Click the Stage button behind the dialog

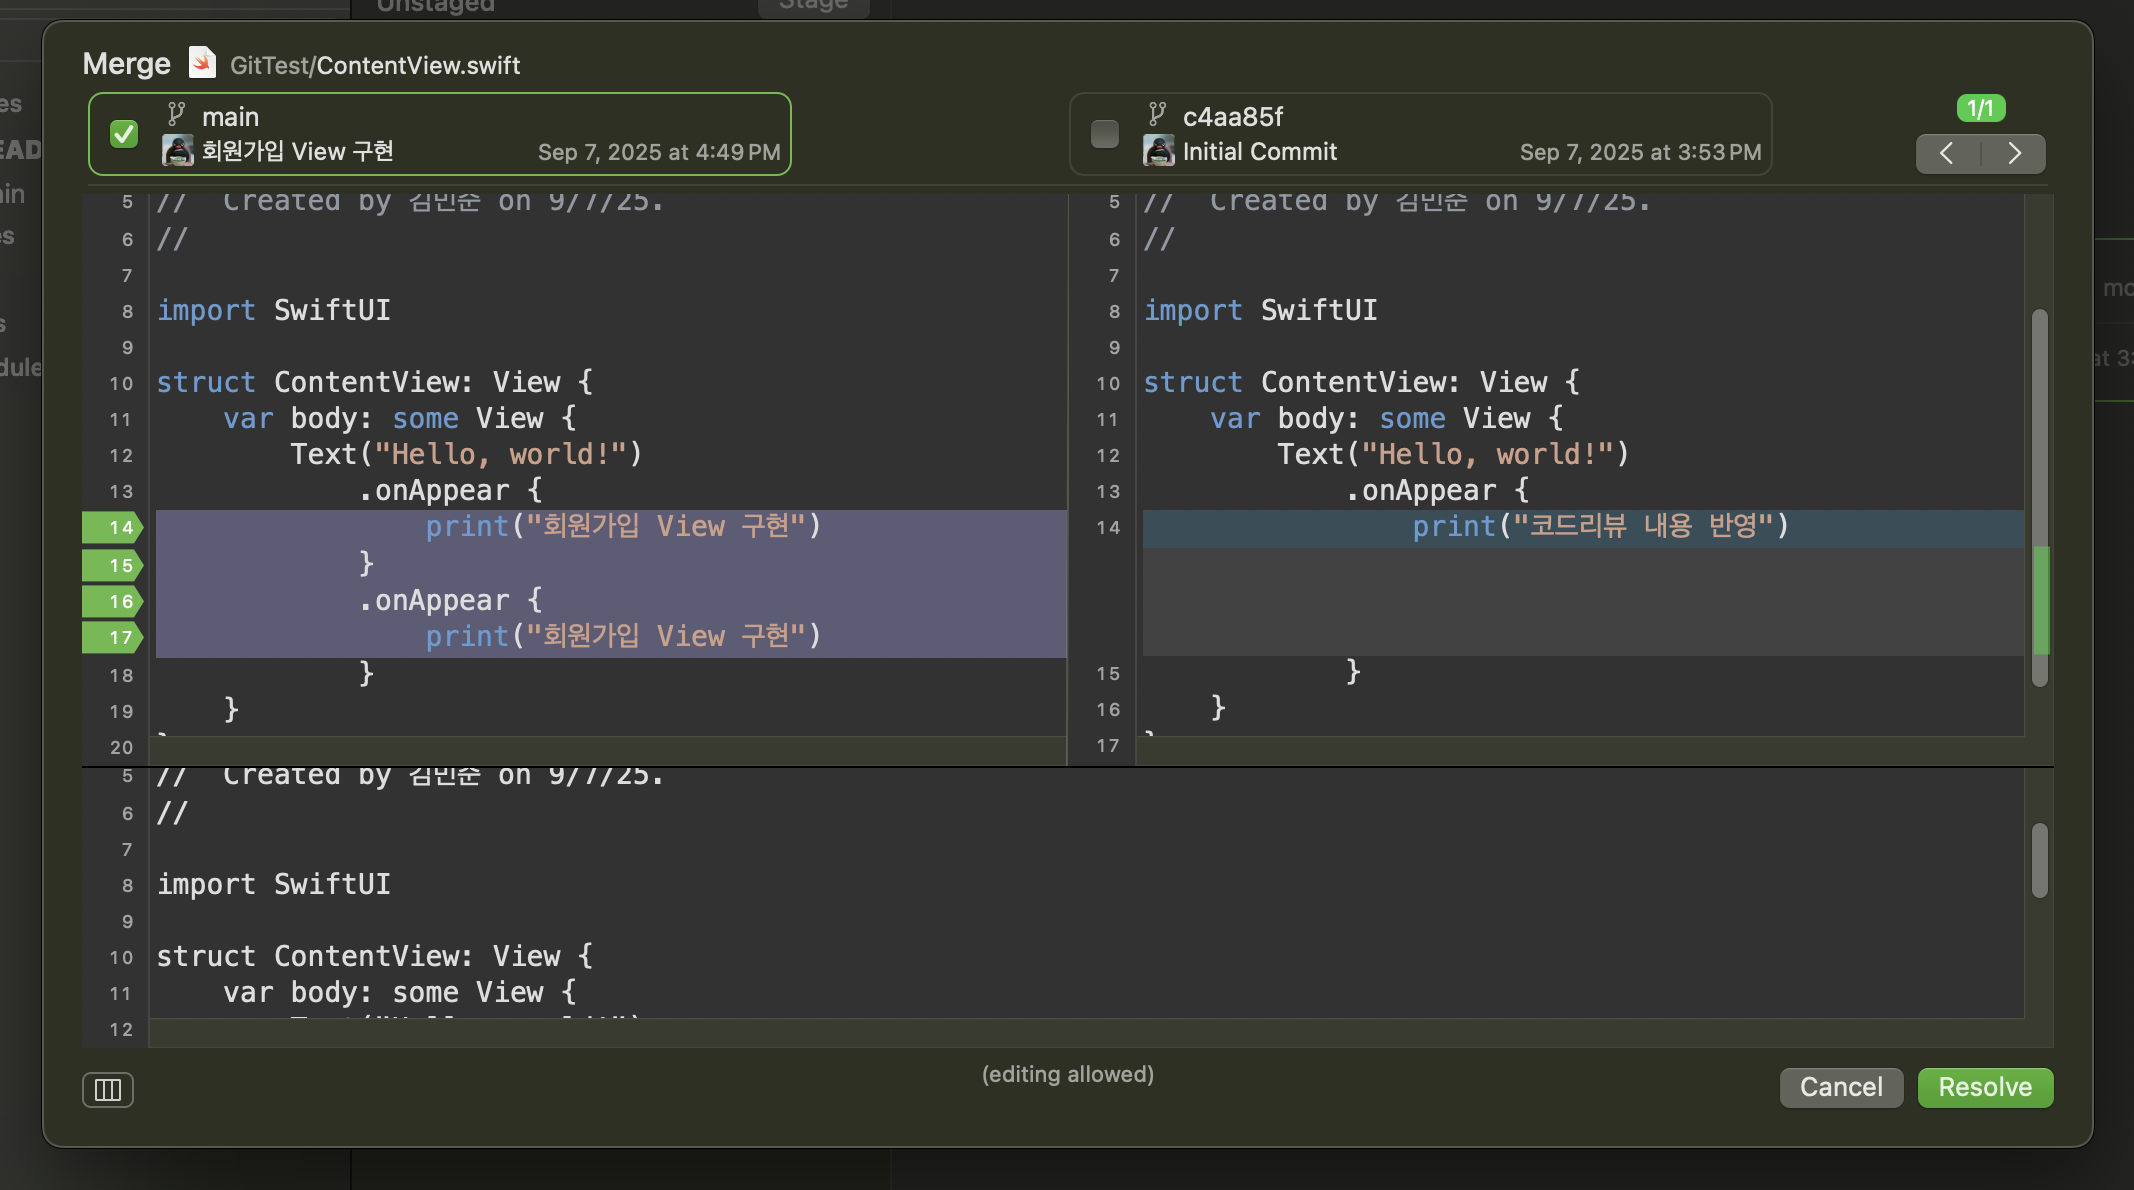813,6
